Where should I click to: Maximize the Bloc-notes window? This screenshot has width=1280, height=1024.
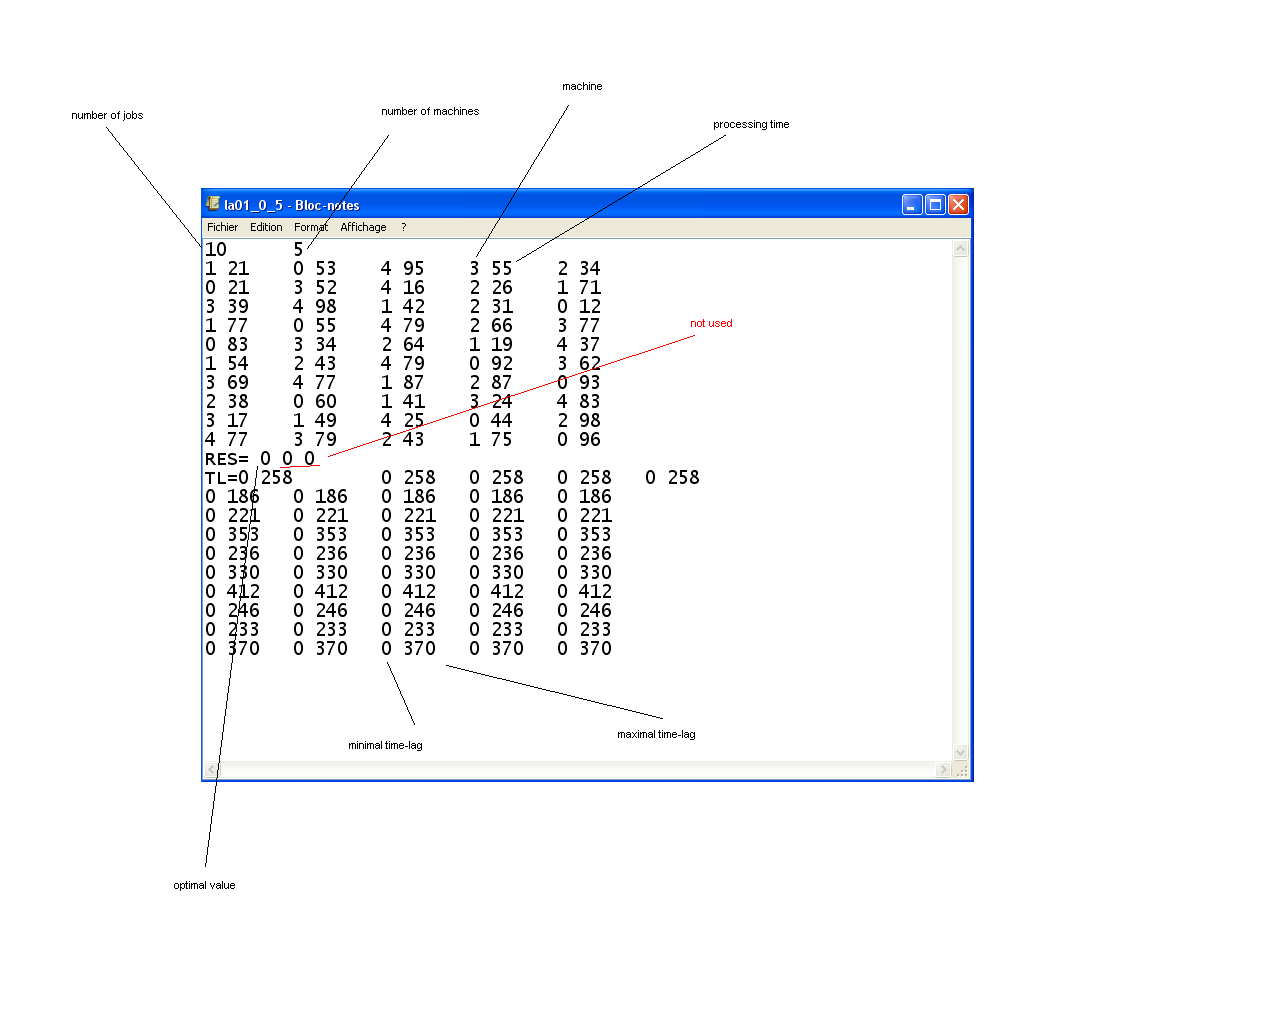point(935,204)
